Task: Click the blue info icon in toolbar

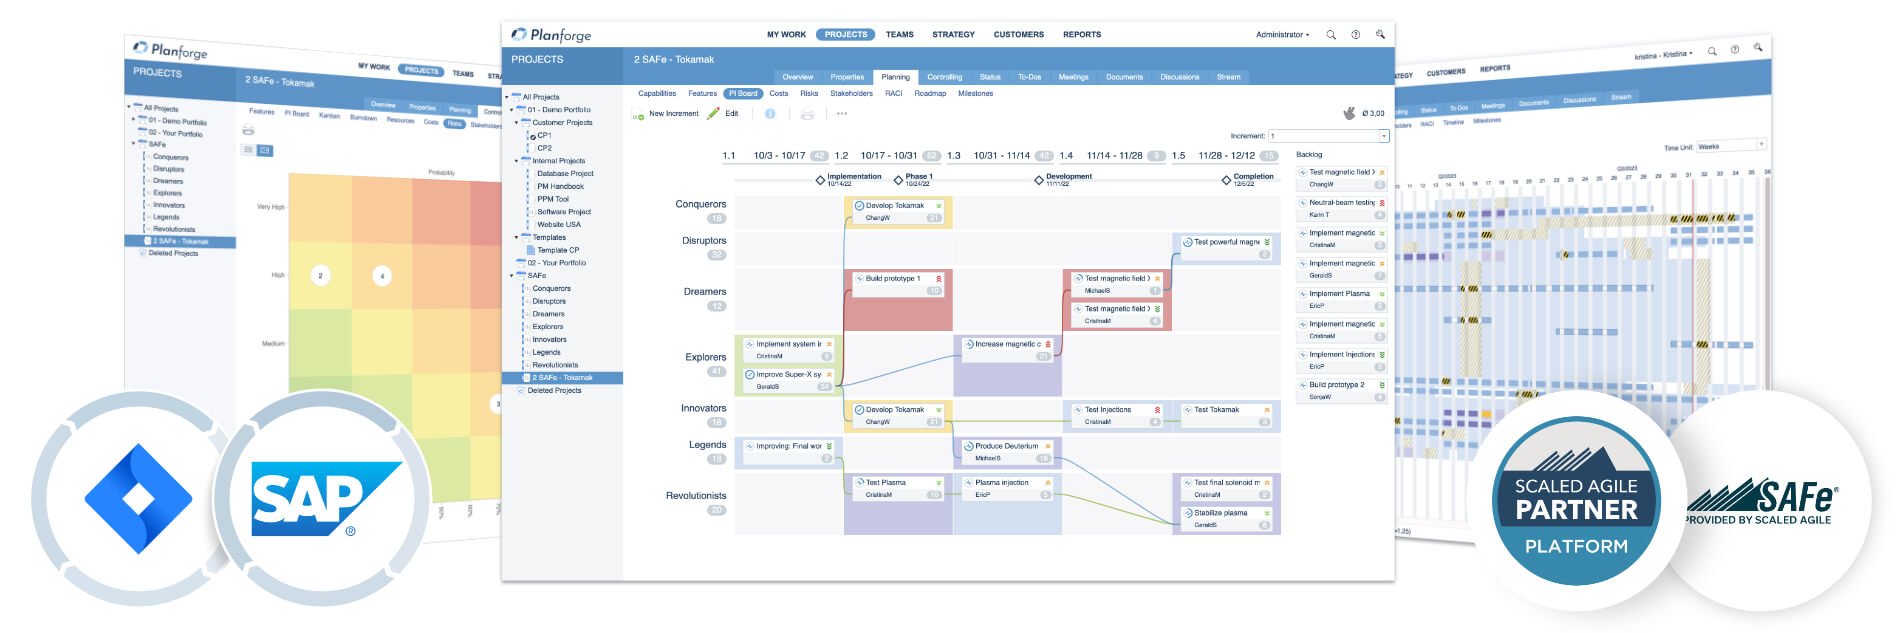Action: pyautogui.click(x=770, y=114)
